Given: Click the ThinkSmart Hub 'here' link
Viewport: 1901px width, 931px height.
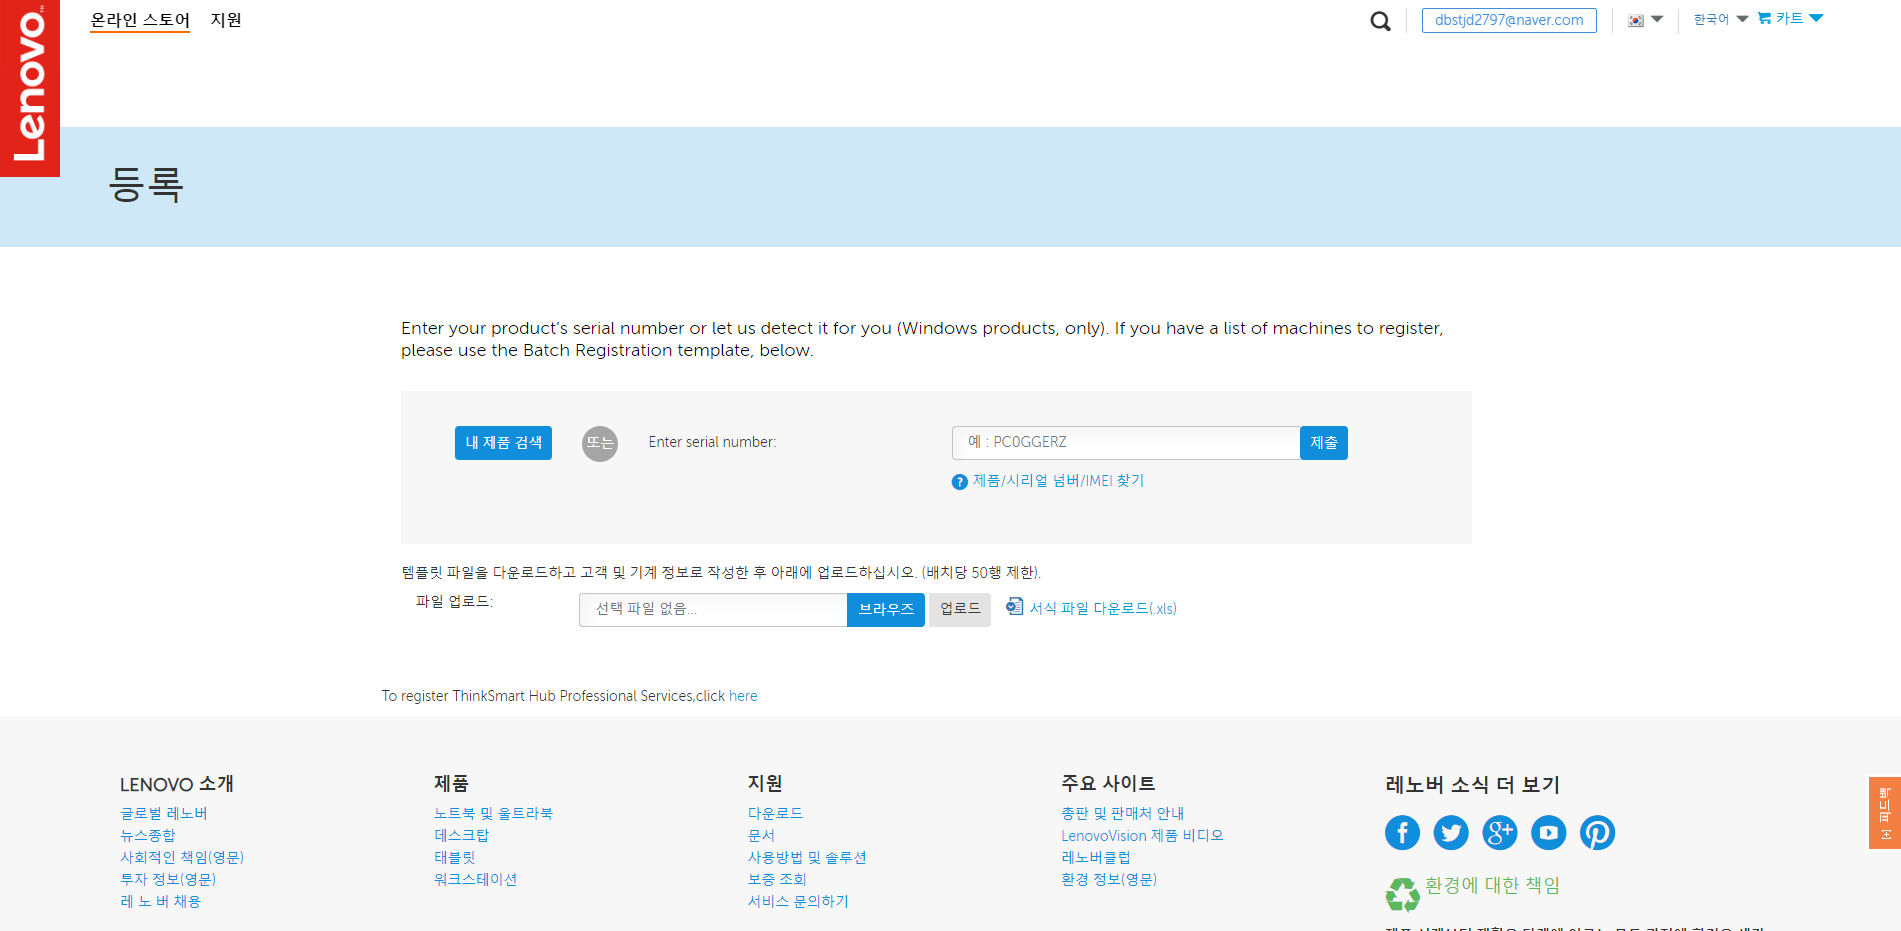Looking at the screenshot, I should click(743, 696).
